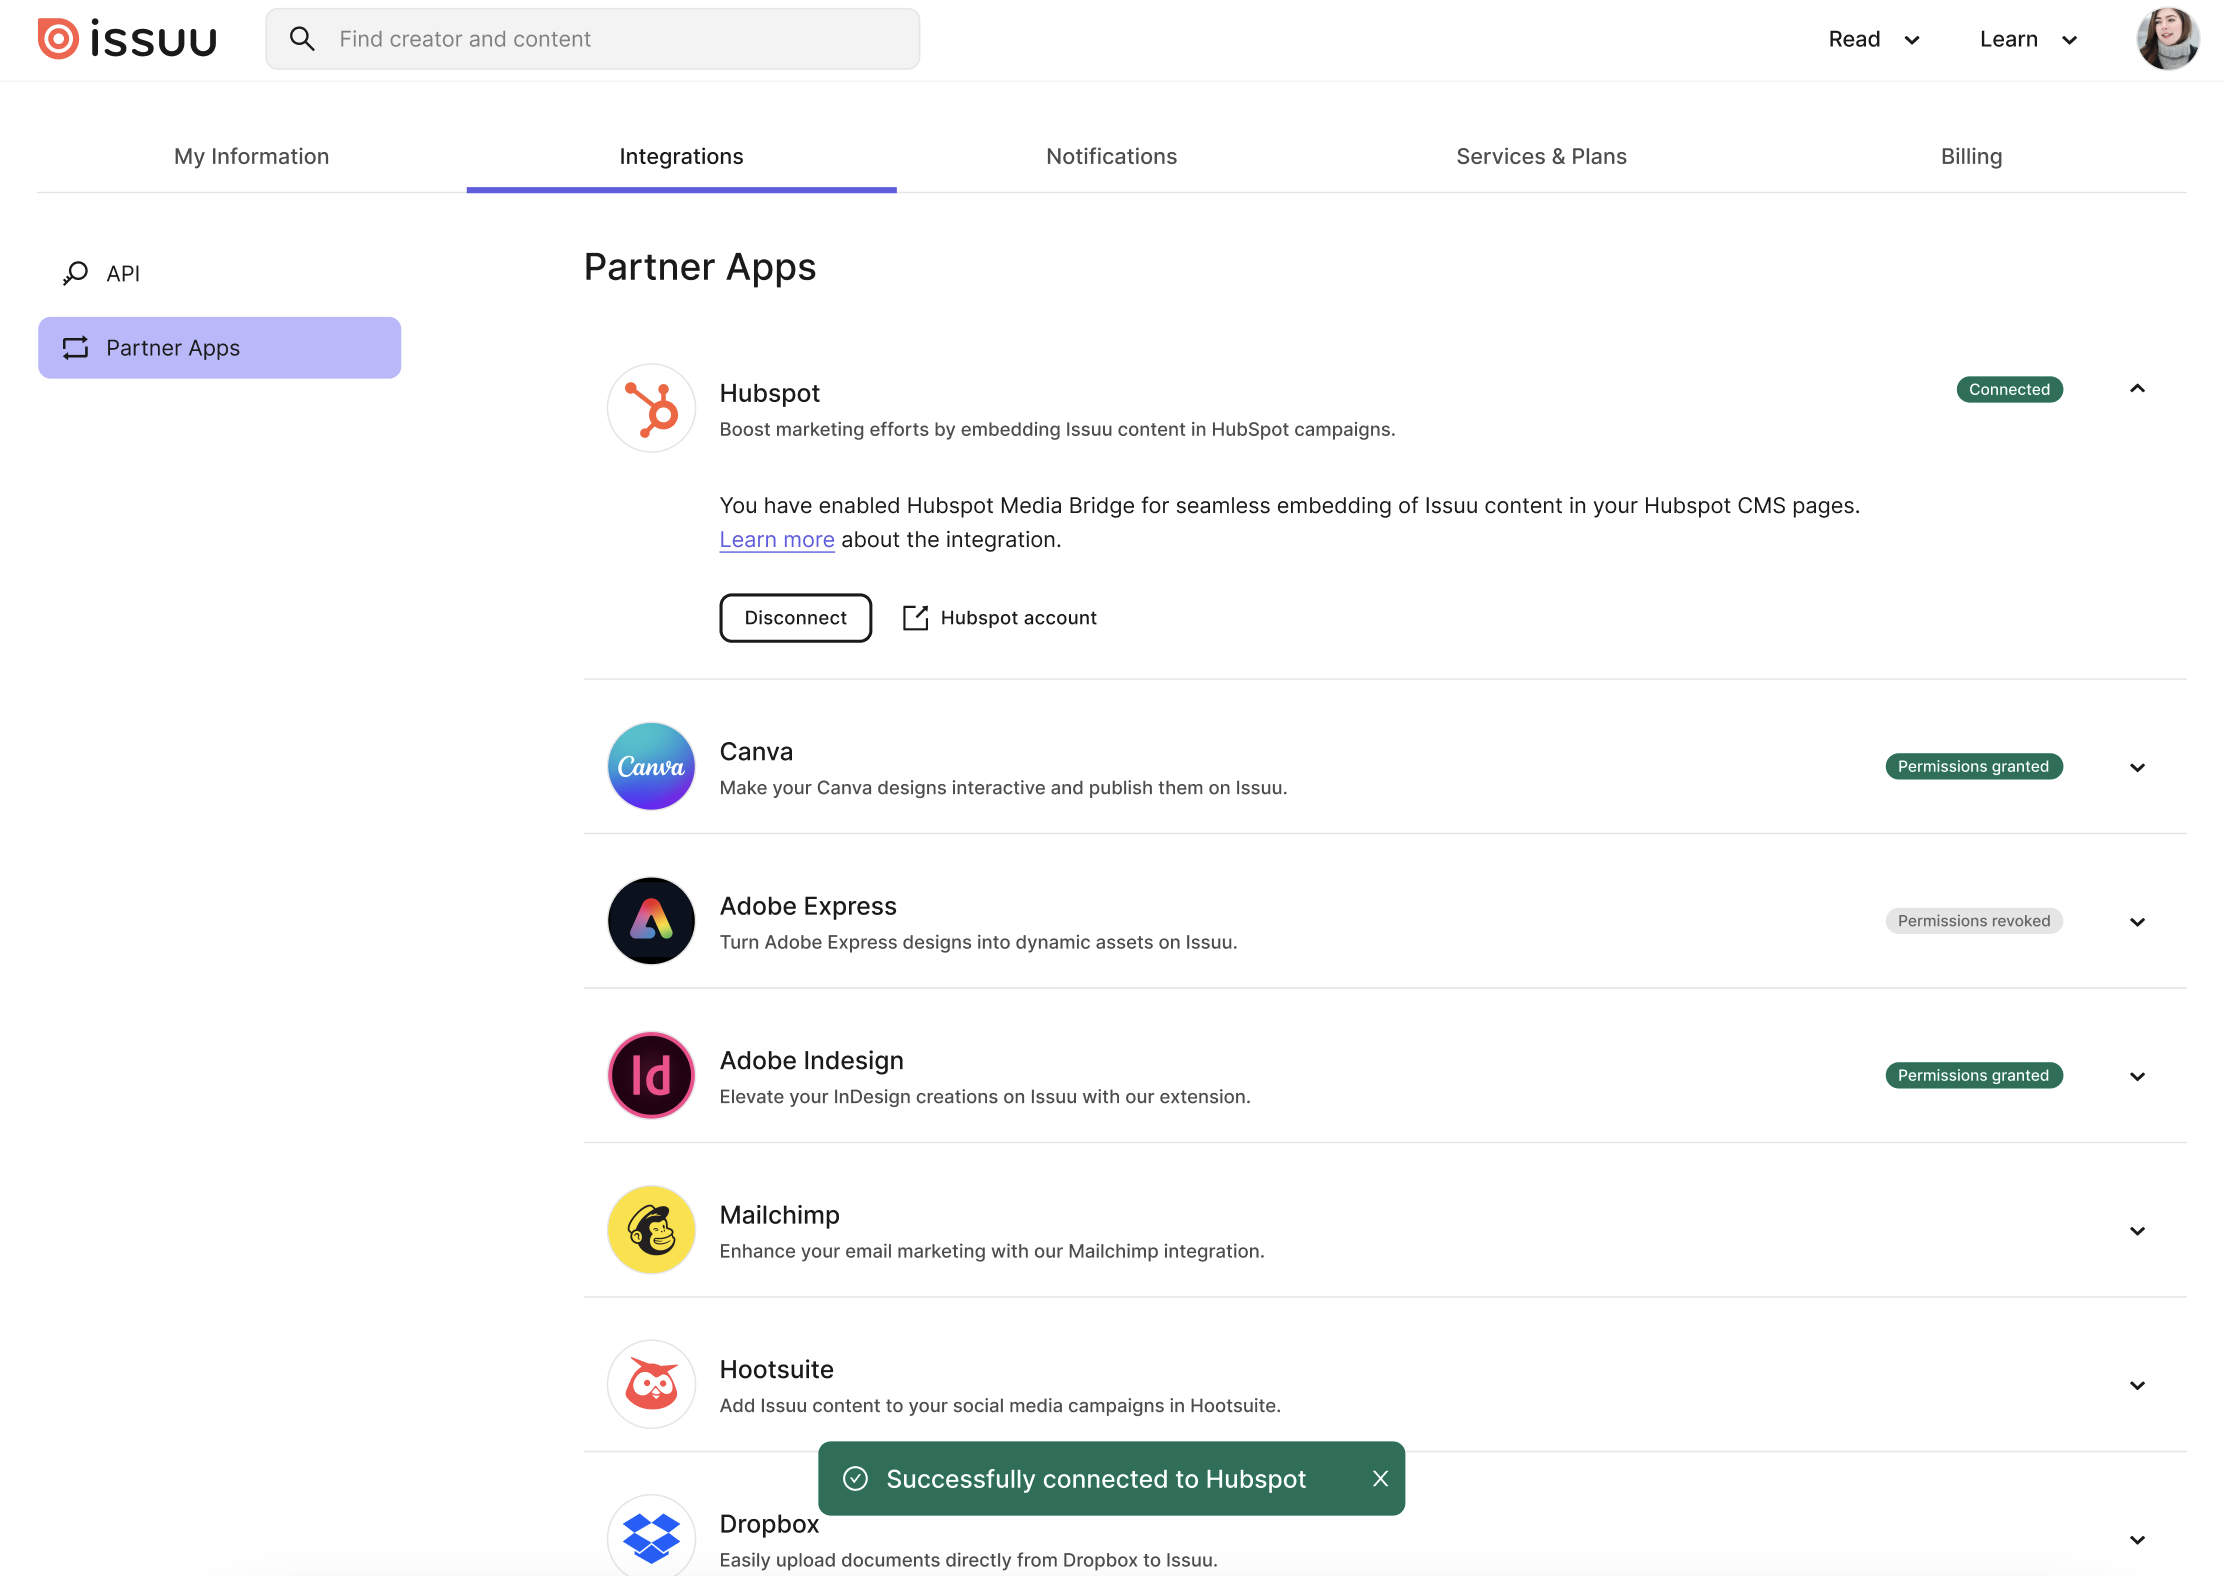Open the Learn dropdown menu
Image resolution: width=2224 pixels, height=1576 pixels.
[2029, 39]
